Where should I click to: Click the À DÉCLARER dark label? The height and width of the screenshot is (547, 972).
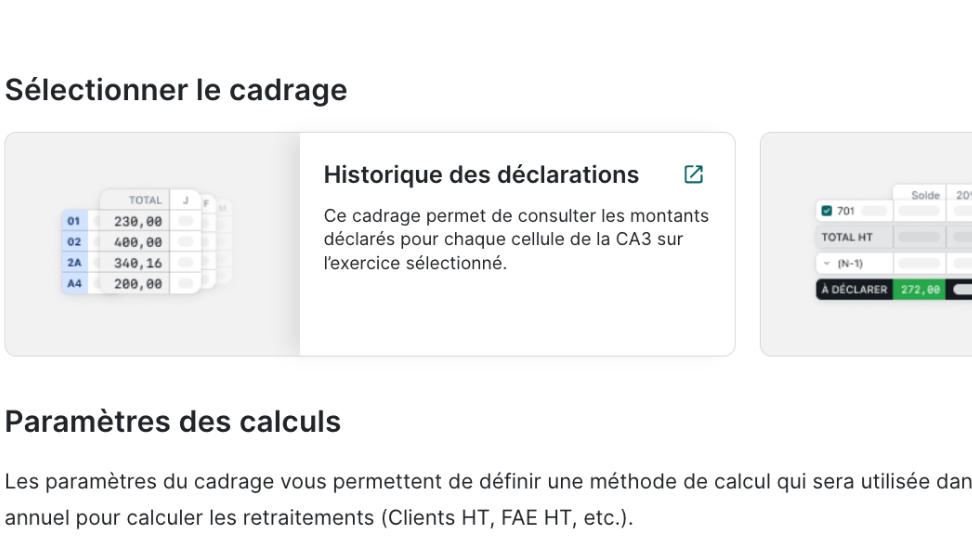(853, 289)
